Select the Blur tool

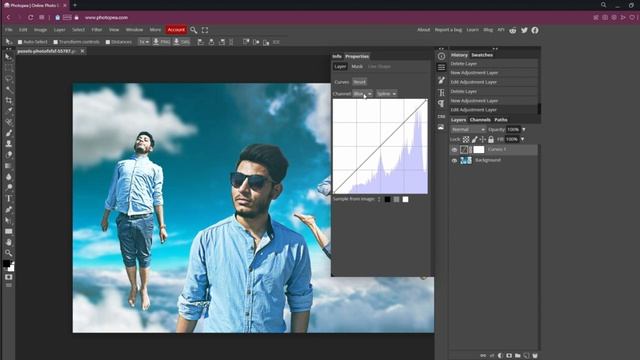[x=9, y=177]
